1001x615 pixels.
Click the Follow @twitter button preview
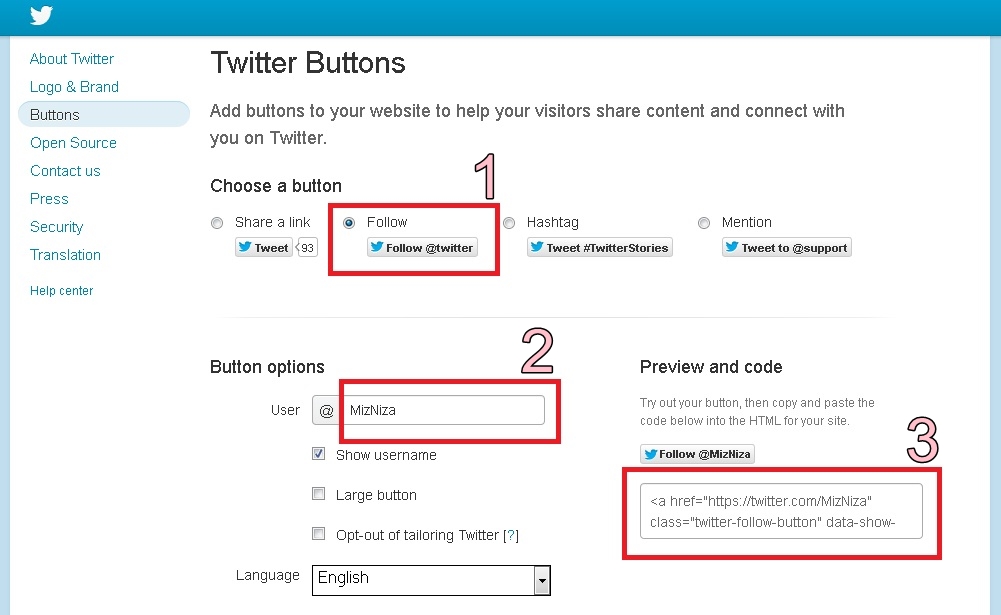(422, 247)
